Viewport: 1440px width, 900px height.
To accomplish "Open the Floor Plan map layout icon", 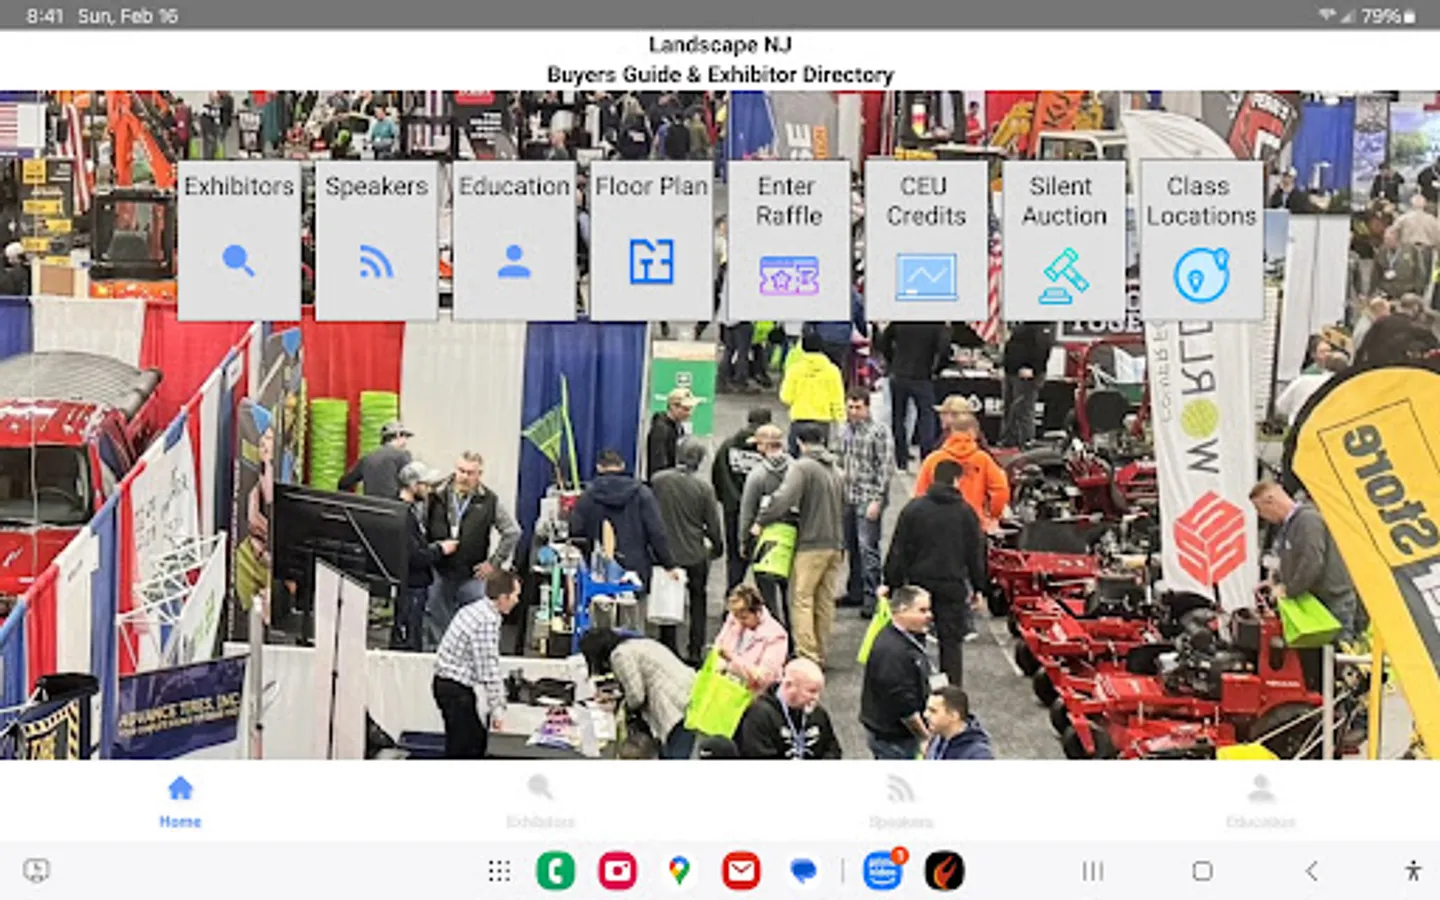I will pyautogui.click(x=651, y=261).
